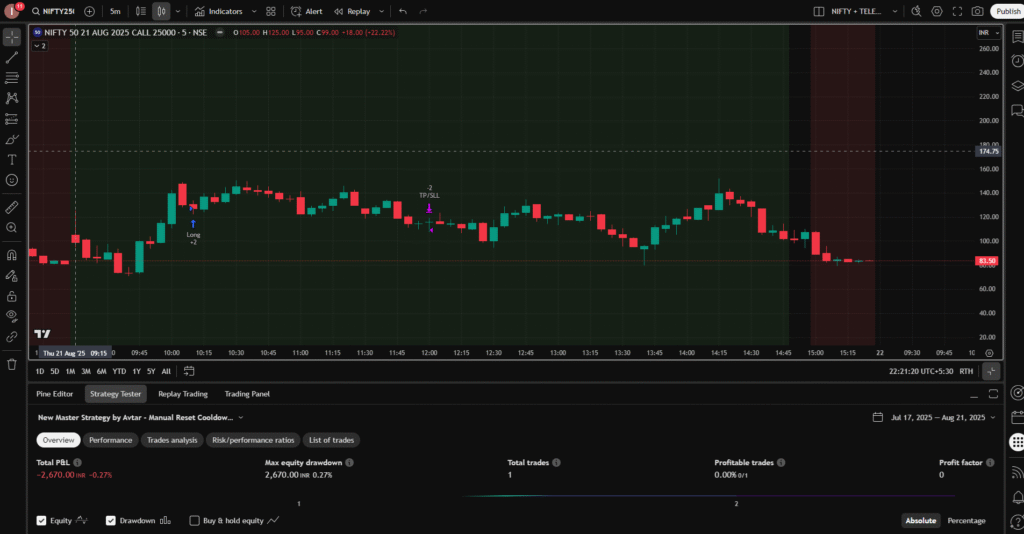Change the Jul 17 – Aug 21 date range
1024x534 pixels.
935,418
